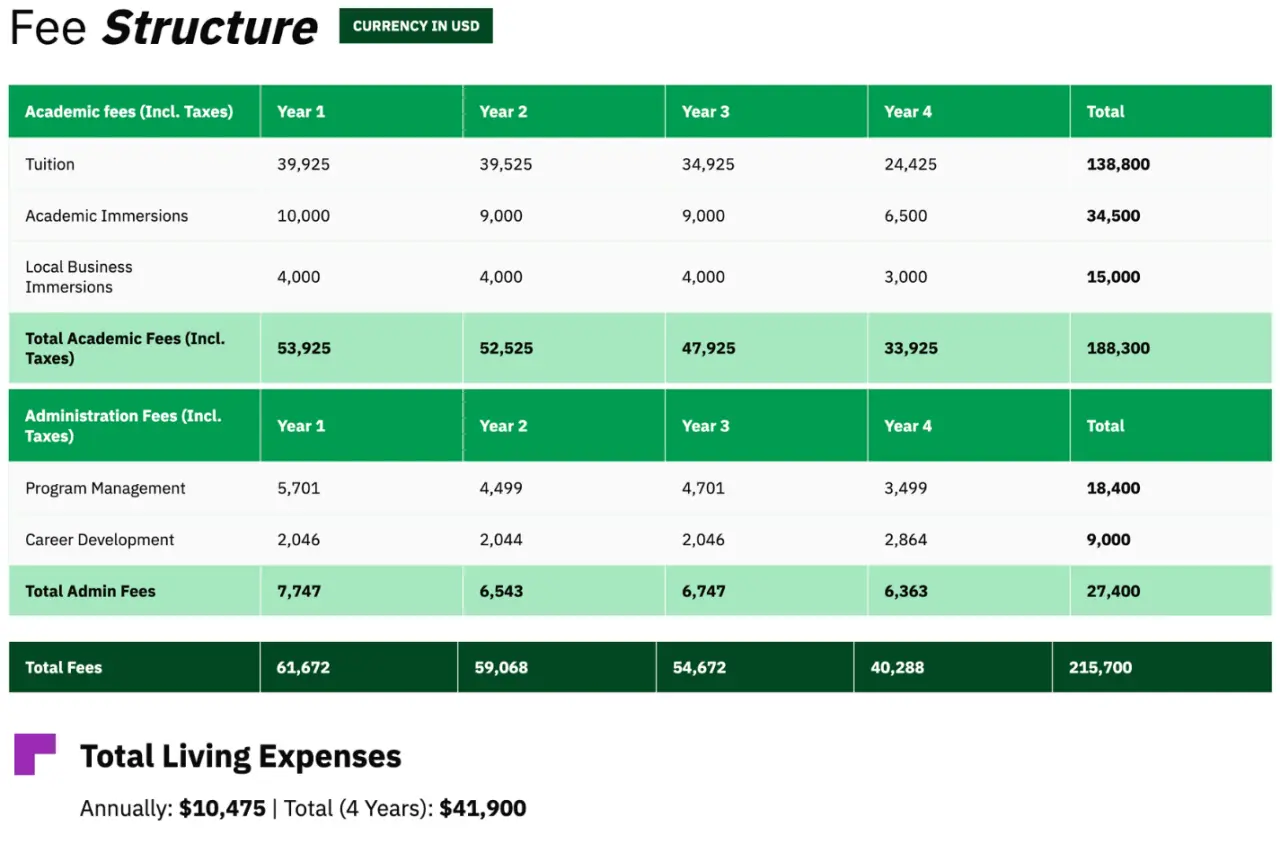This screenshot has width=1280, height=862.
Task: Select the Career Development row label
Action: click(x=100, y=540)
